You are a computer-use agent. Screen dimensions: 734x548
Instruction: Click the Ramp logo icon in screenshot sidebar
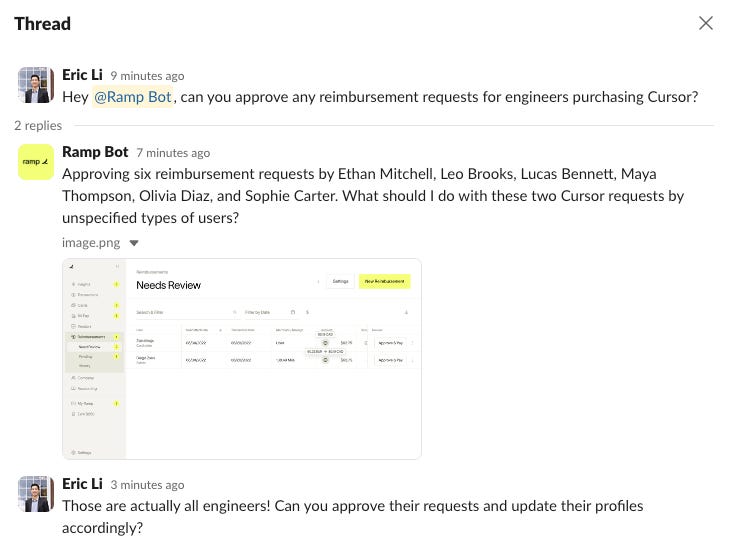72,267
